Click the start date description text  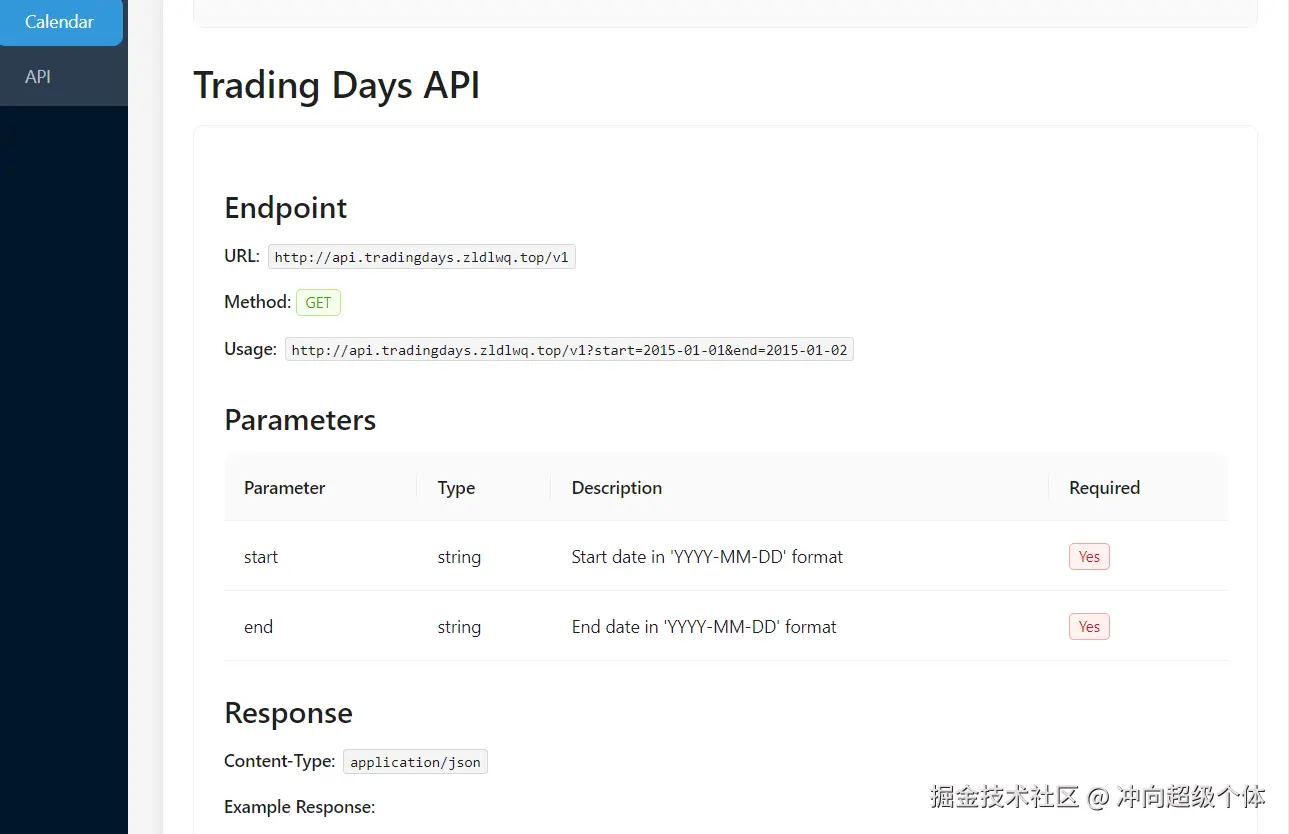(707, 557)
